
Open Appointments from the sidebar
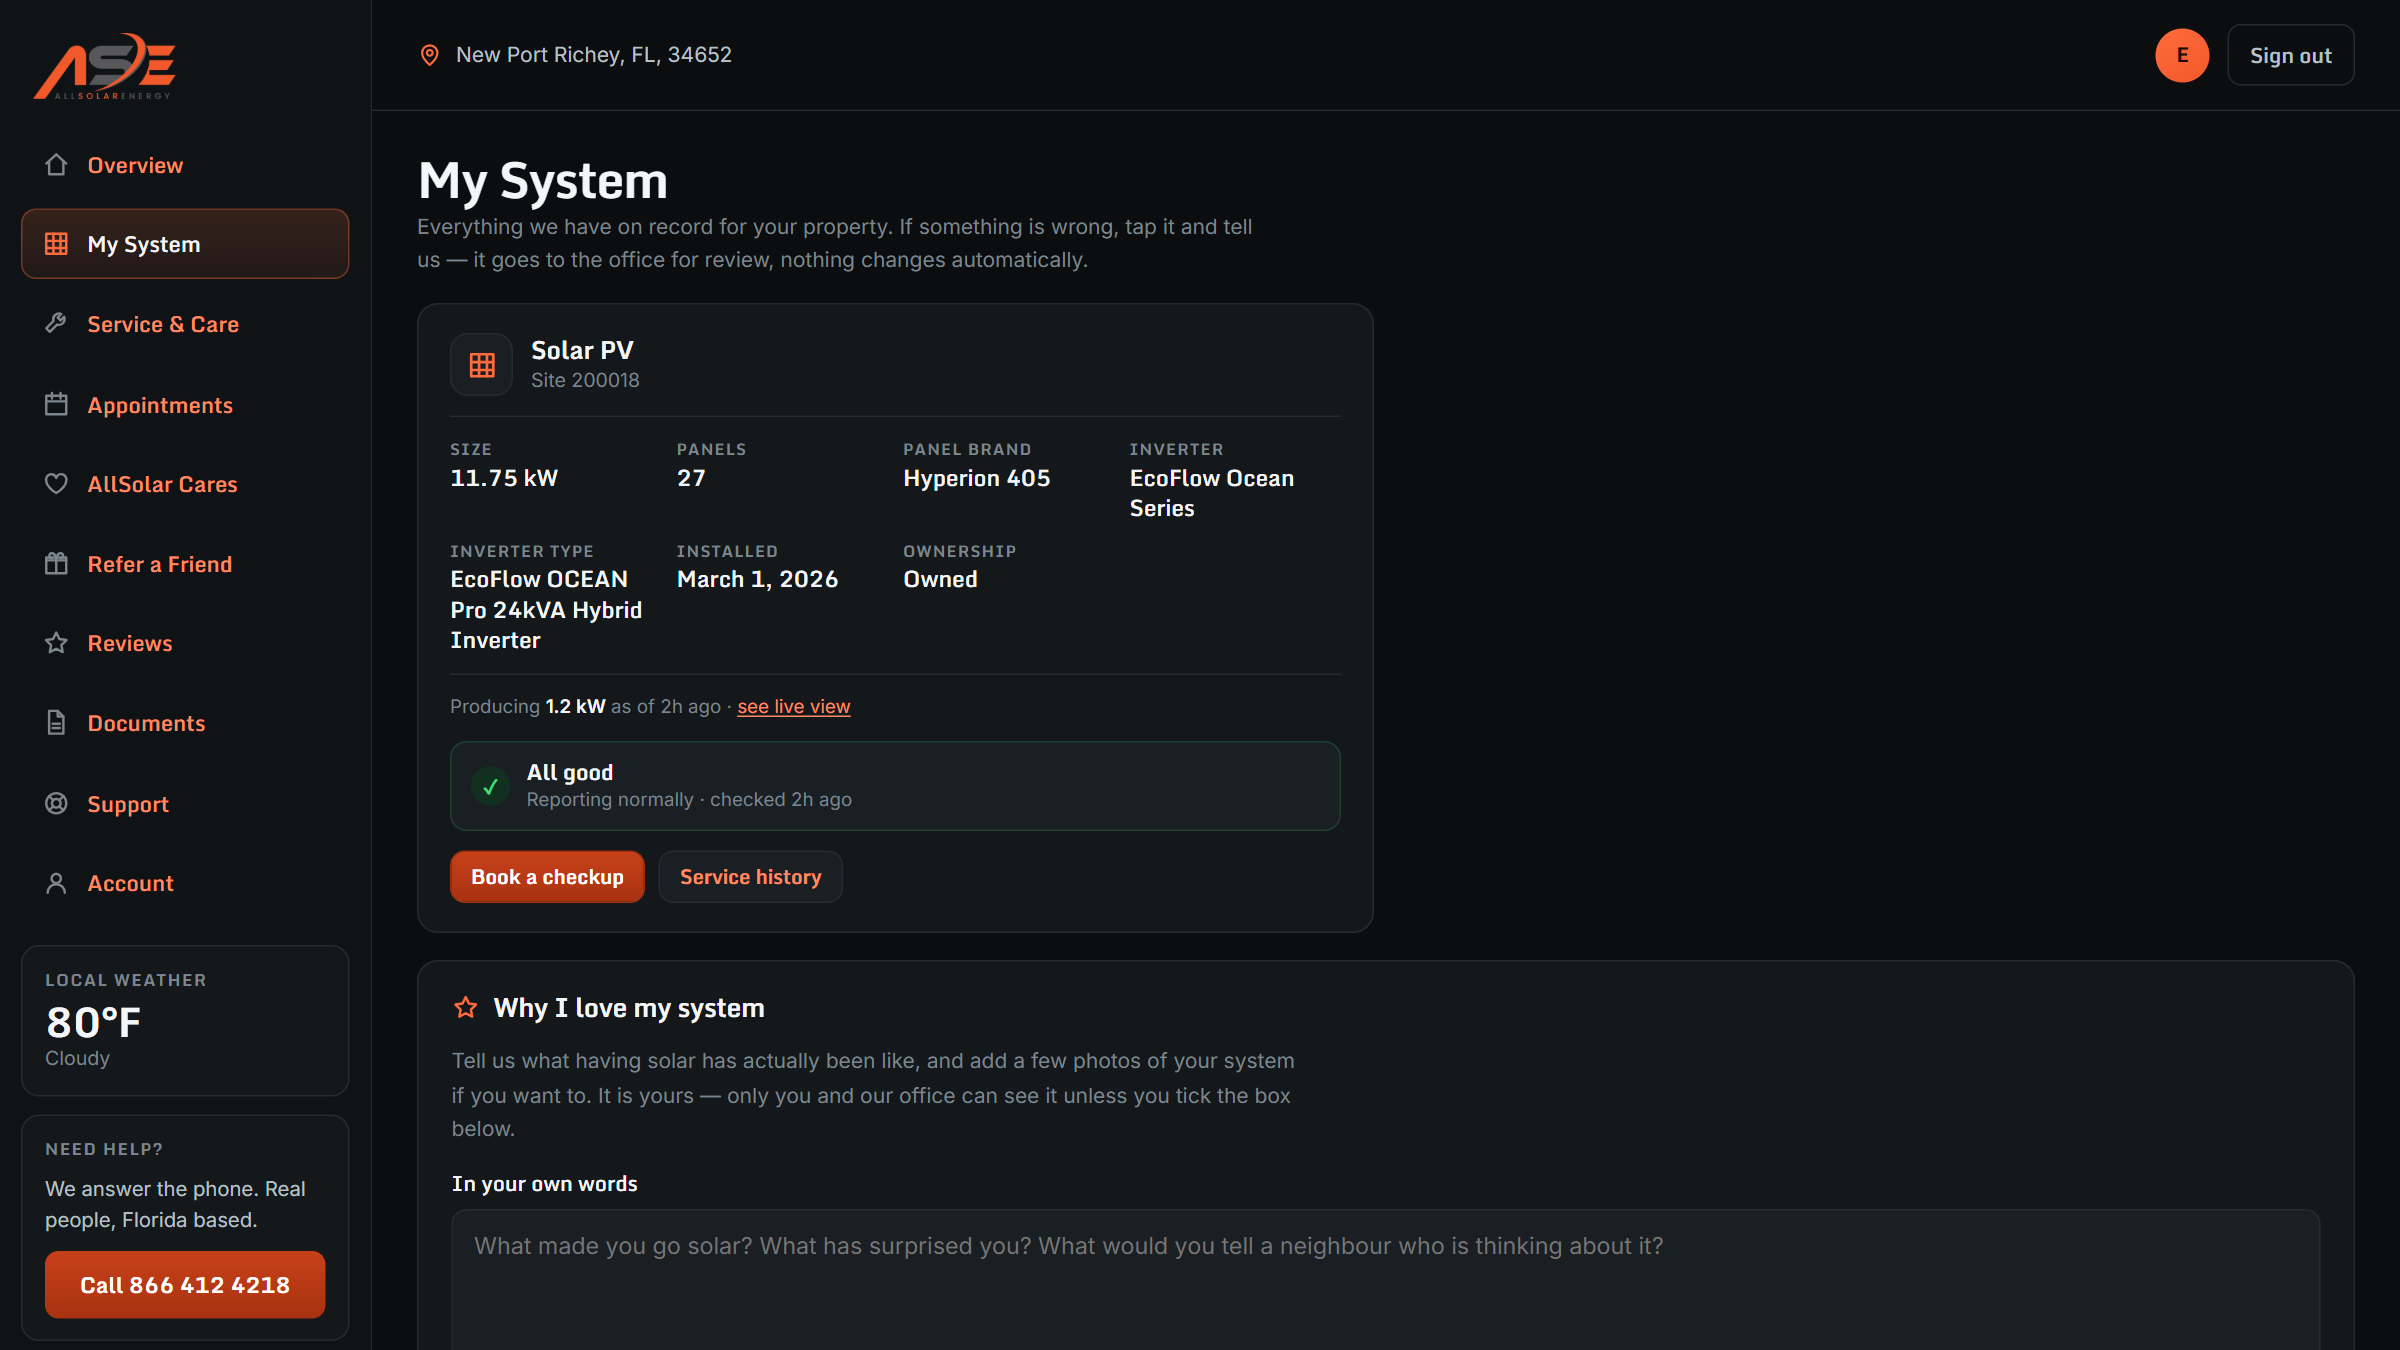click(x=185, y=404)
